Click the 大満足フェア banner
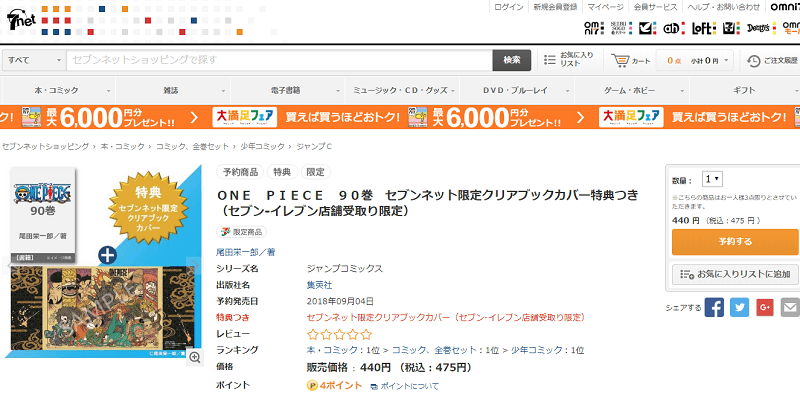Screen dimensions: 800x393 tap(244, 117)
